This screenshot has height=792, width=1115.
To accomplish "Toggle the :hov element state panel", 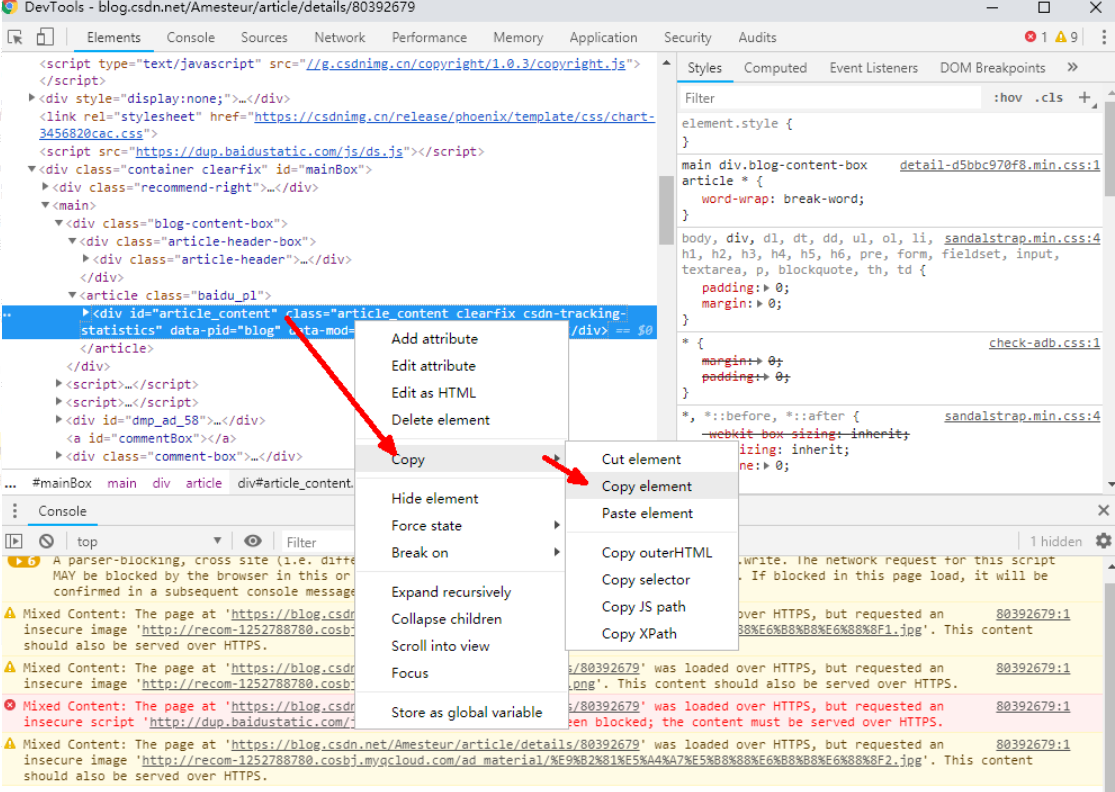I will point(1007,98).
